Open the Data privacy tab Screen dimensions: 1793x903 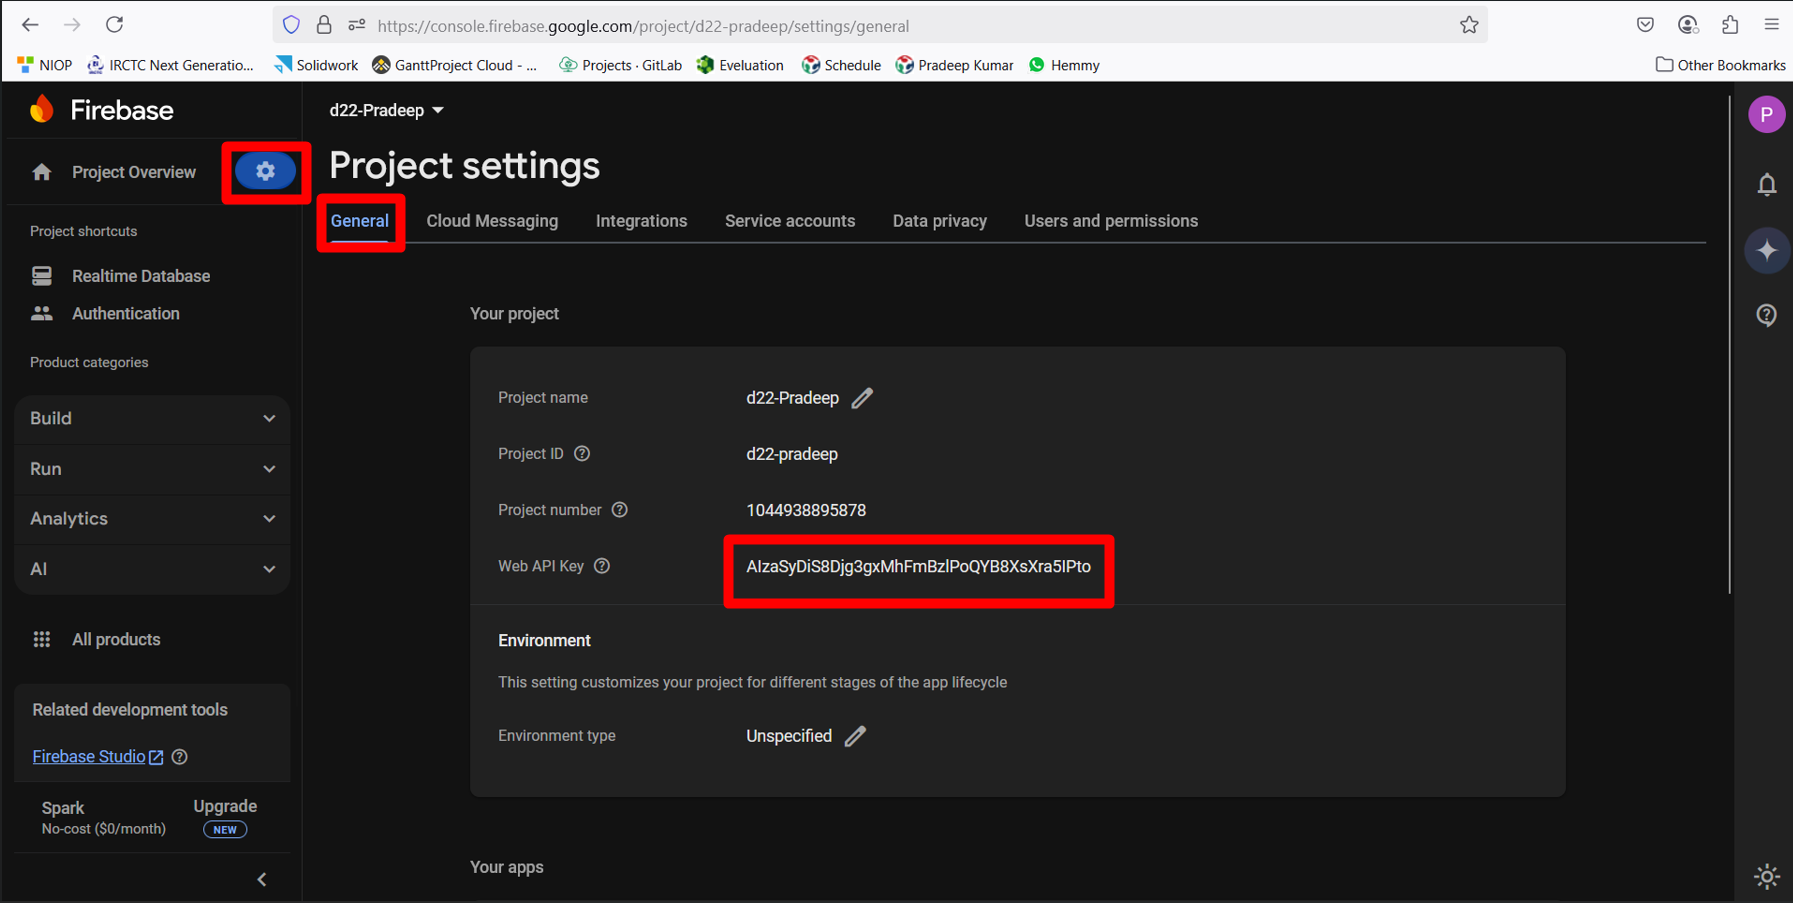coord(940,221)
